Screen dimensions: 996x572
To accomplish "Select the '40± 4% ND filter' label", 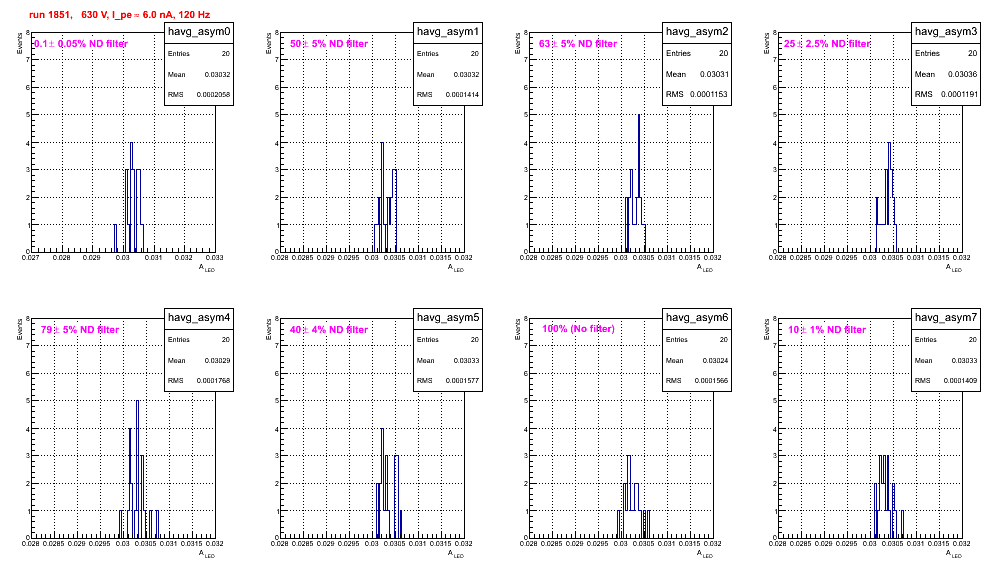I will (x=329, y=330).
